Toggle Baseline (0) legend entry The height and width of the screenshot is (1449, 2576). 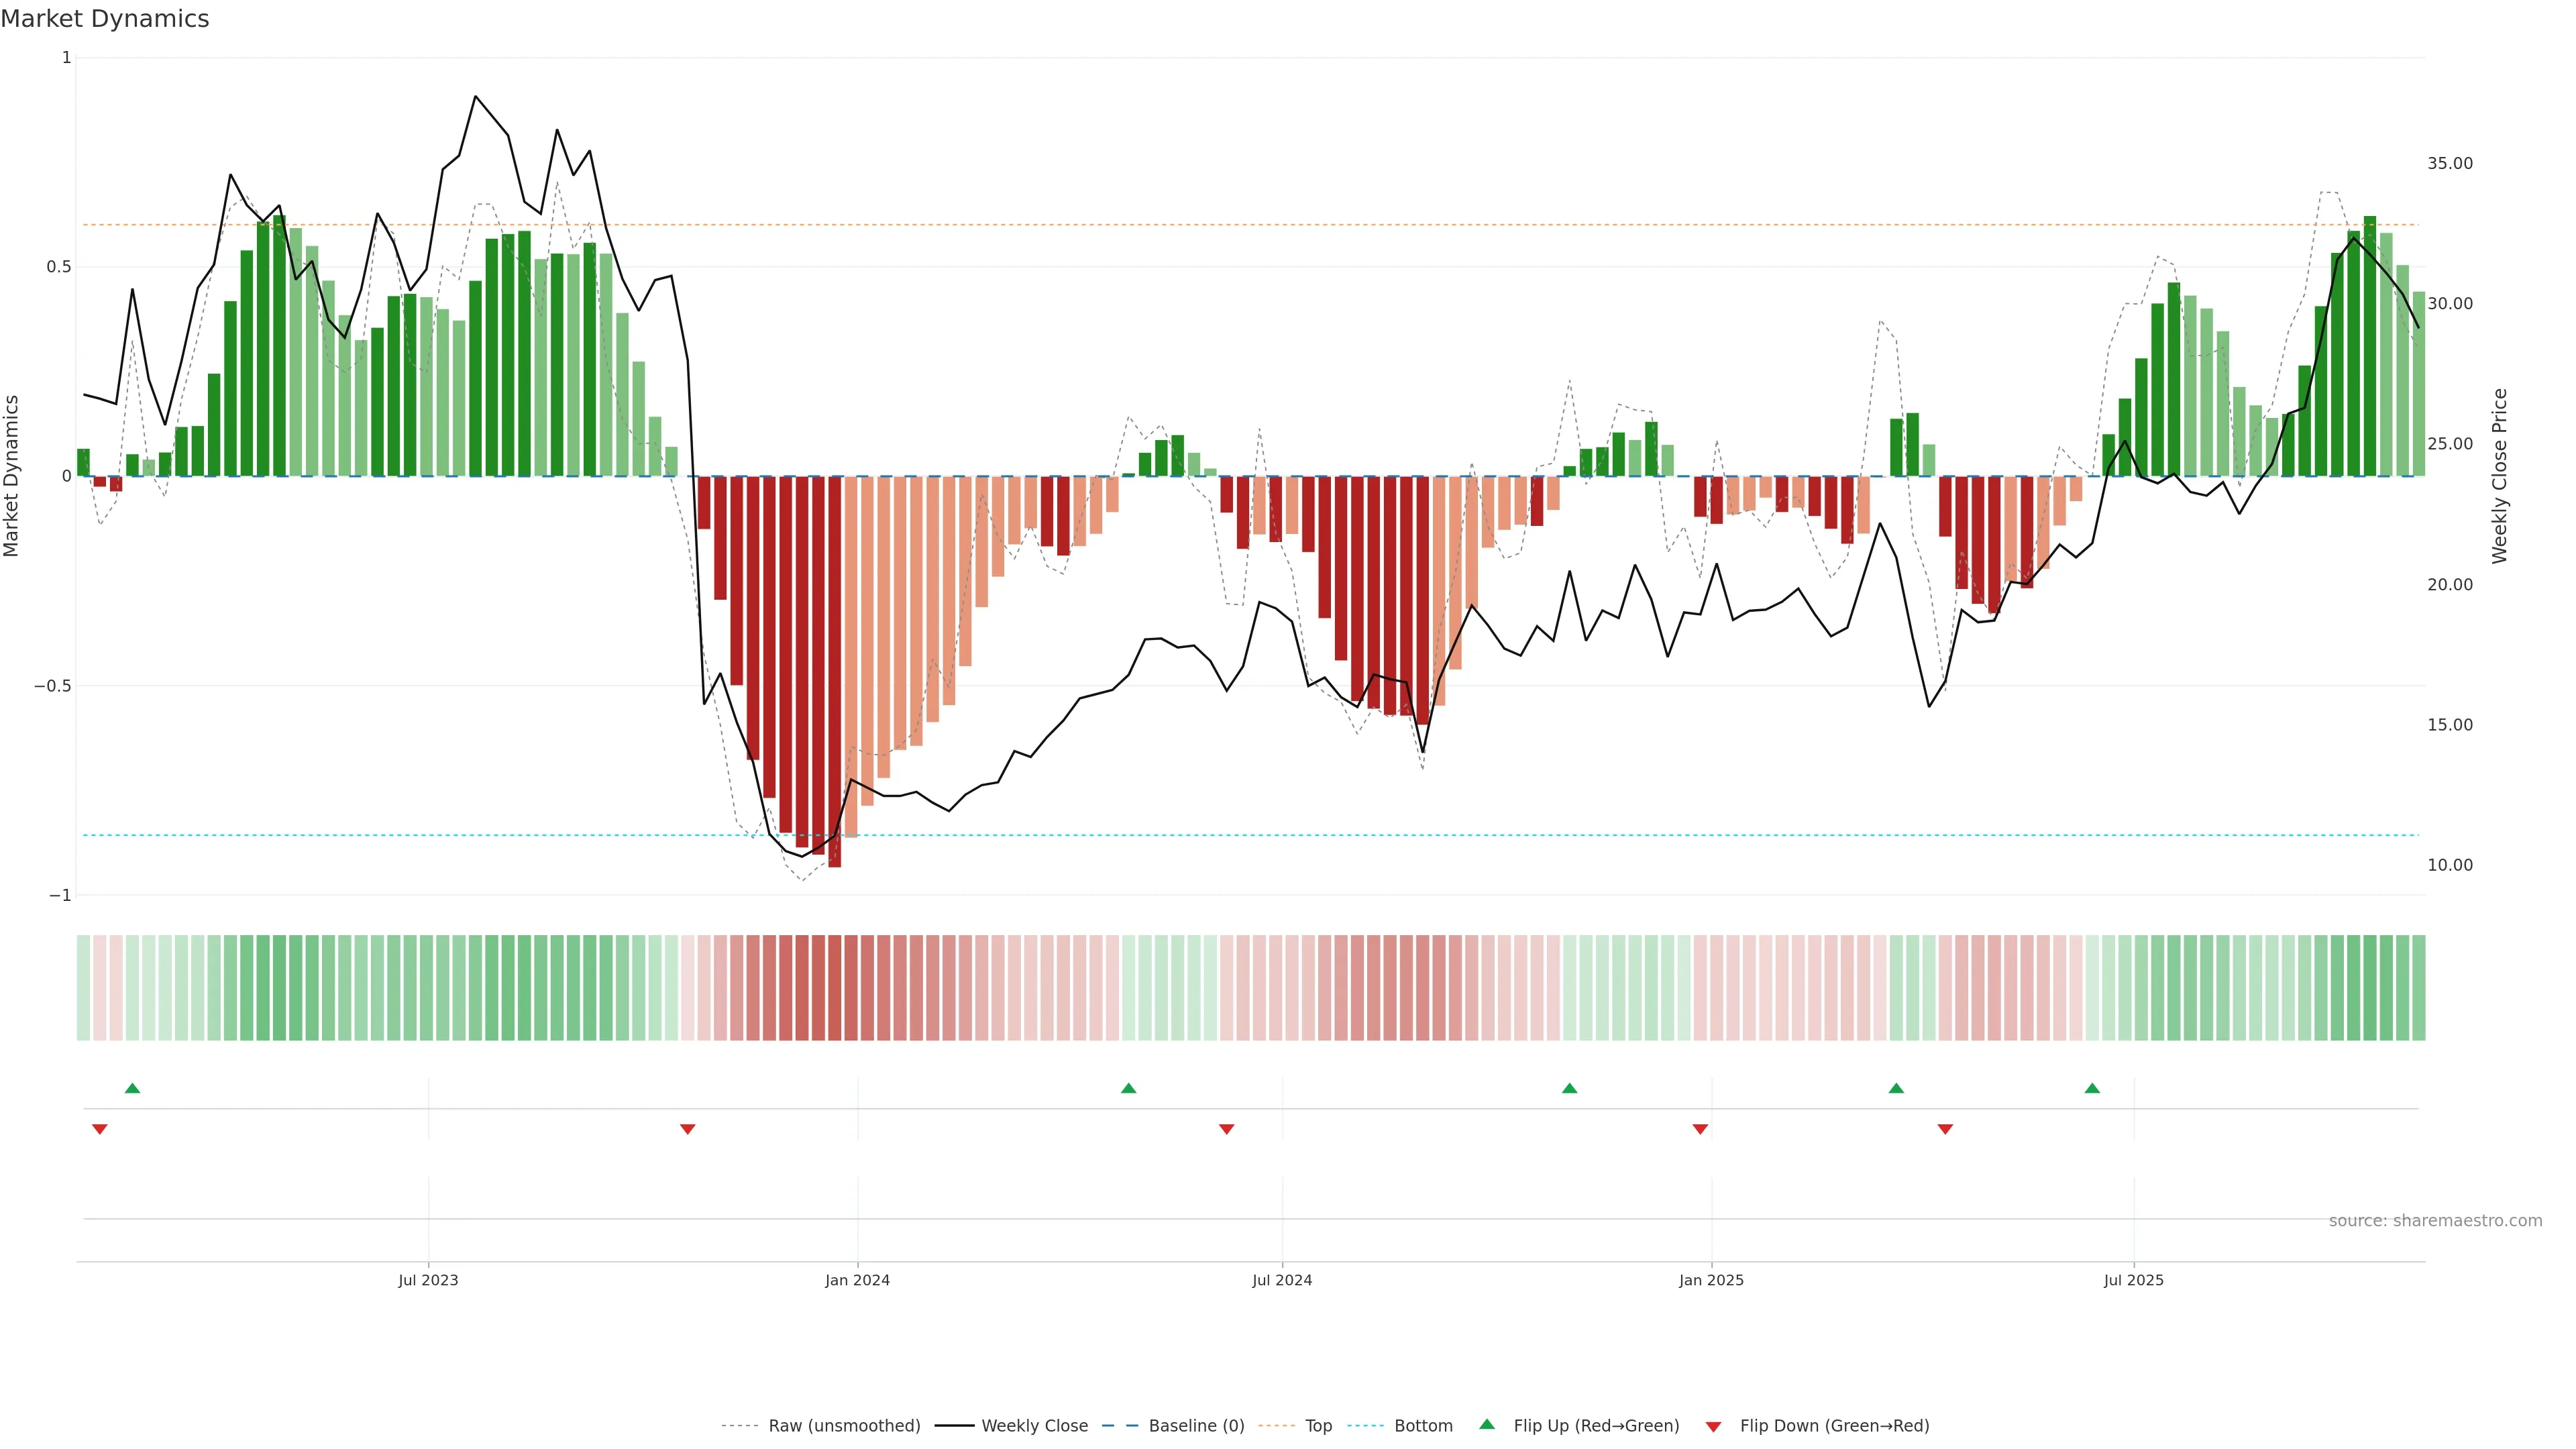[1196, 1426]
